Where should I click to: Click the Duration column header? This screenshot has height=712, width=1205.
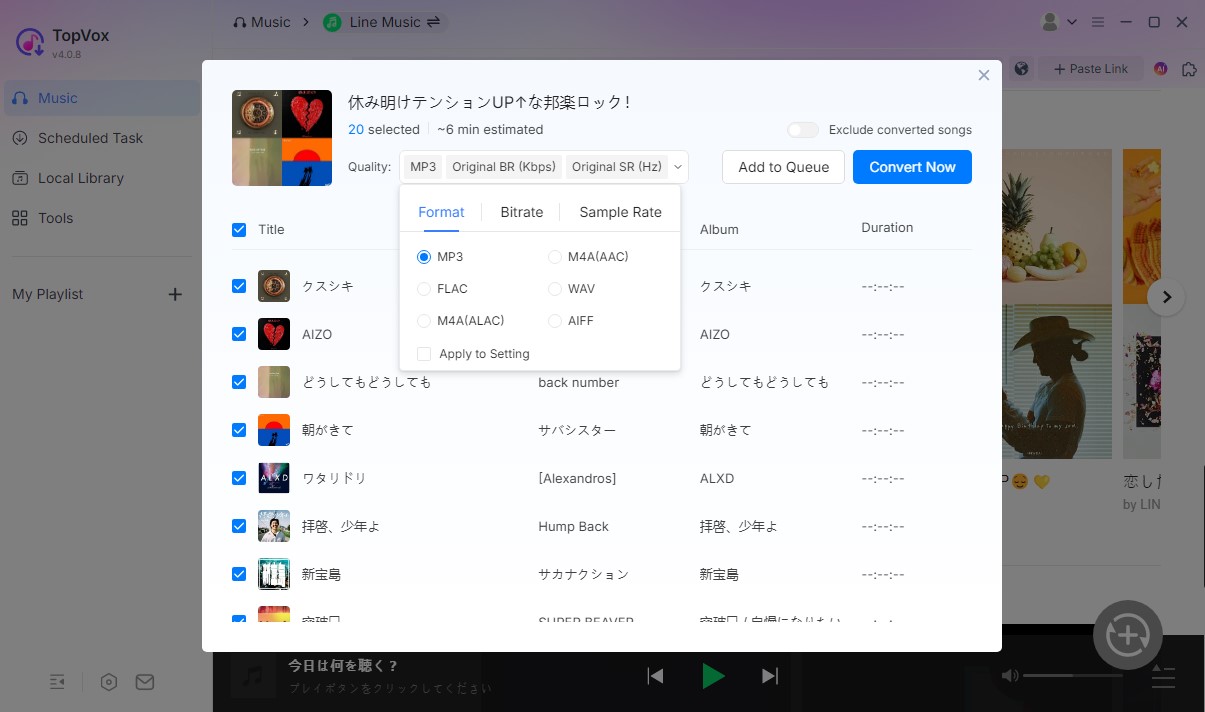pos(887,227)
